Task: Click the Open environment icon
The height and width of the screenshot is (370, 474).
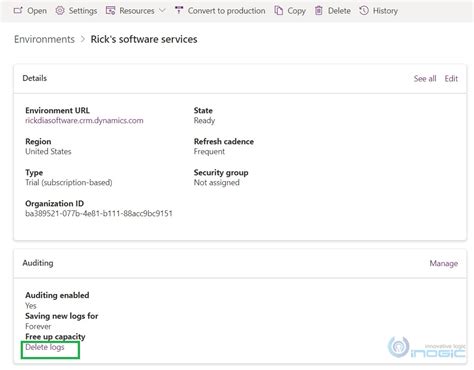Action: coord(18,11)
